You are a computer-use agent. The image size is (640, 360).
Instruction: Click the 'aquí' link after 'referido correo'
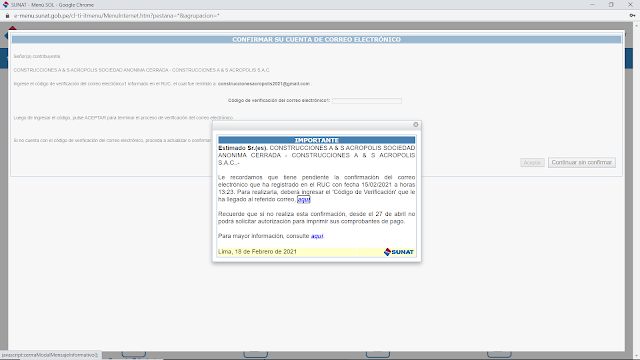point(304,200)
